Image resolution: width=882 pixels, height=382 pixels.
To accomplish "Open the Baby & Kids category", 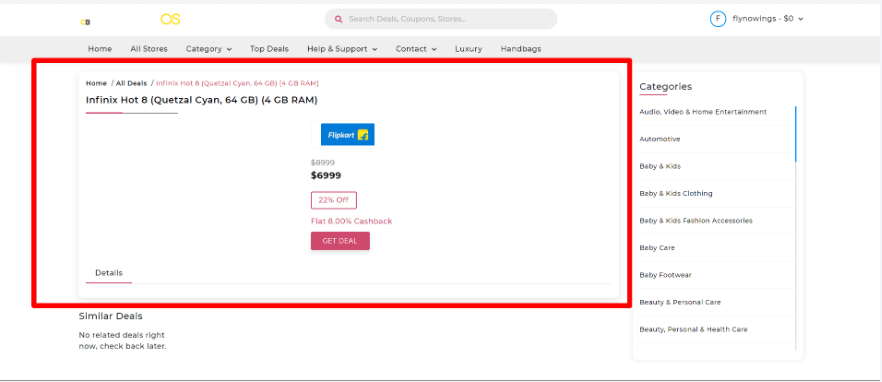I will click(660, 167).
